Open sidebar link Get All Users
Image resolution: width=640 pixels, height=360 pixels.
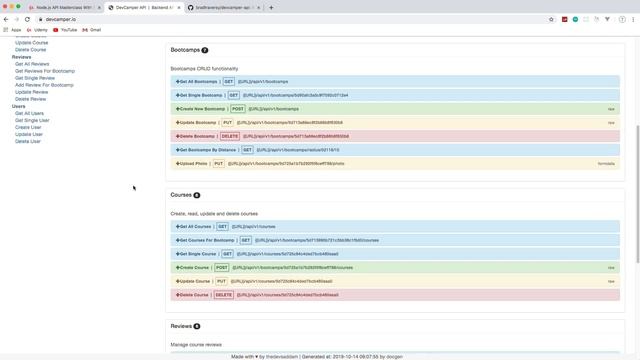click(29, 113)
